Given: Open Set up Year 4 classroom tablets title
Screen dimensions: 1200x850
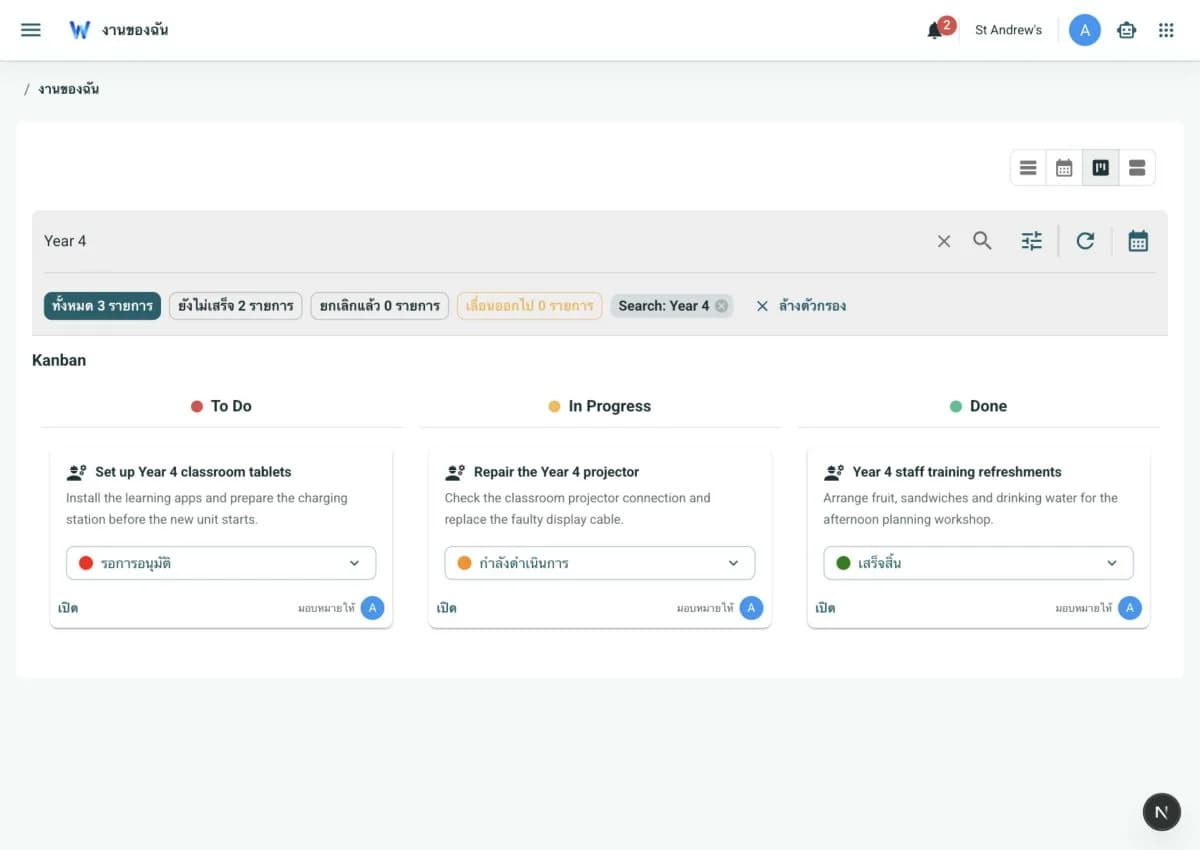Looking at the screenshot, I should click(193, 472).
